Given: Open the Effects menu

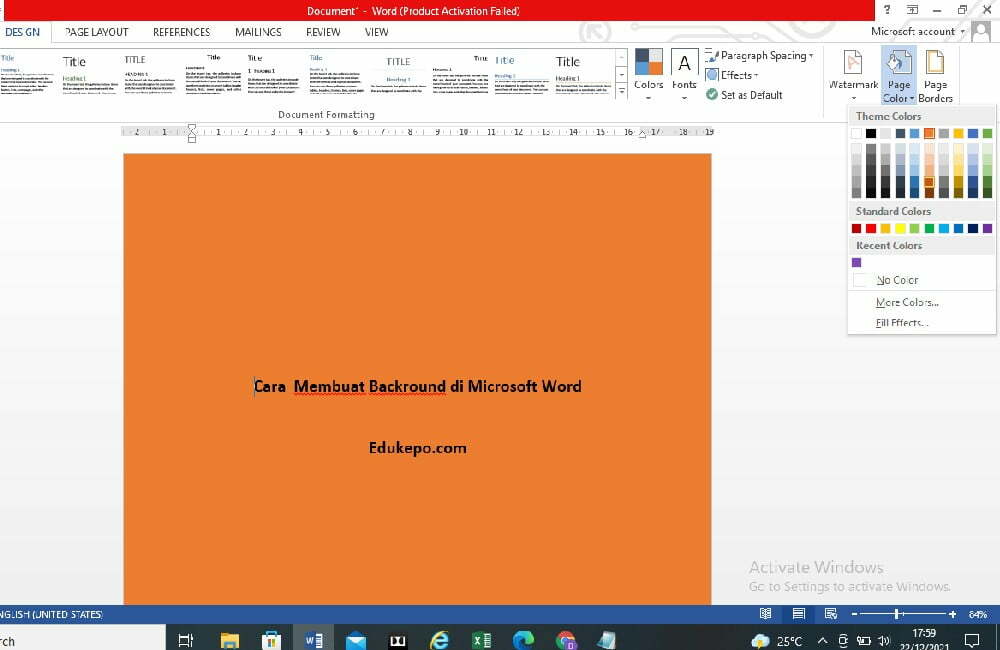Looking at the screenshot, I should (x=733, y=74).
